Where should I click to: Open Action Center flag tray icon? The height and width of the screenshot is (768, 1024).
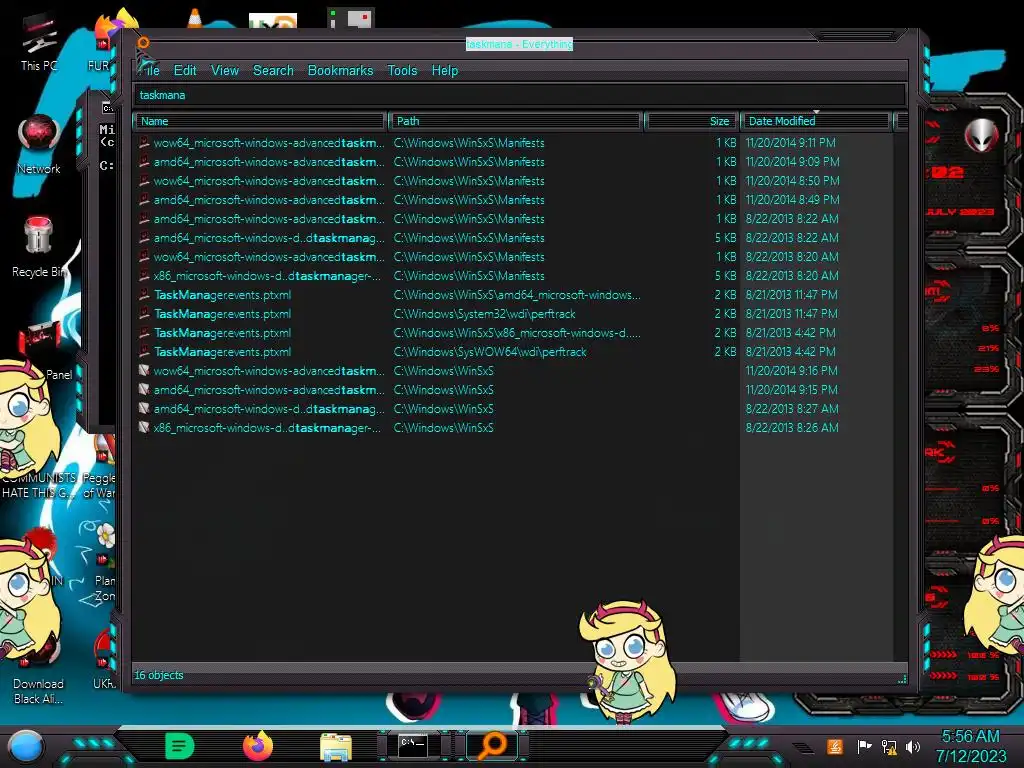click(864, 746)
